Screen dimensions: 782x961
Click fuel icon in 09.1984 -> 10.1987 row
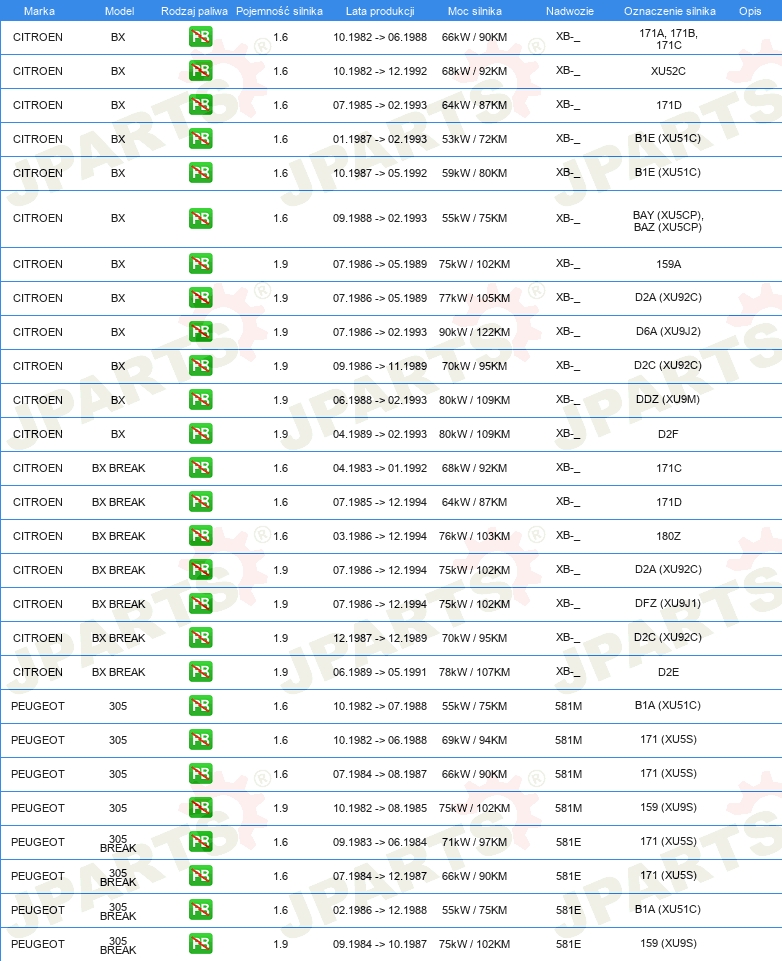pyautogui.click(x=200, y=944)
